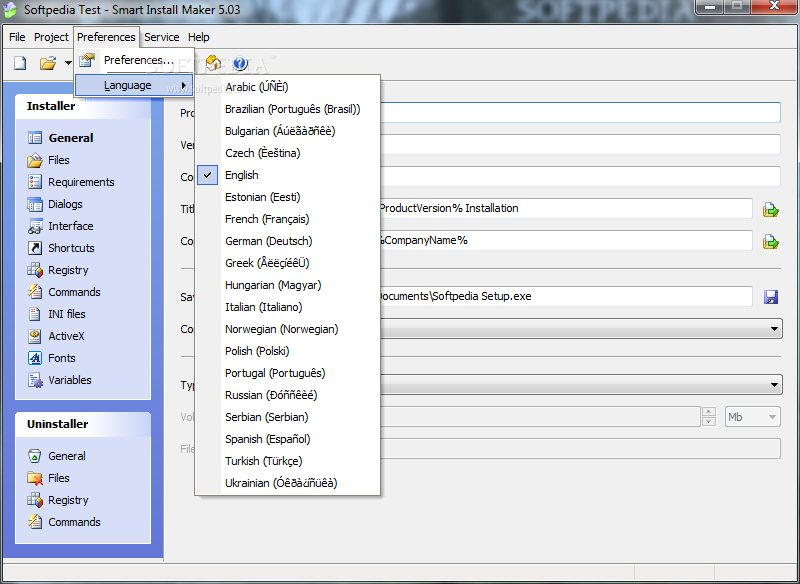Choose Norwegian from language list
The image size is (800, 584).
288,329
